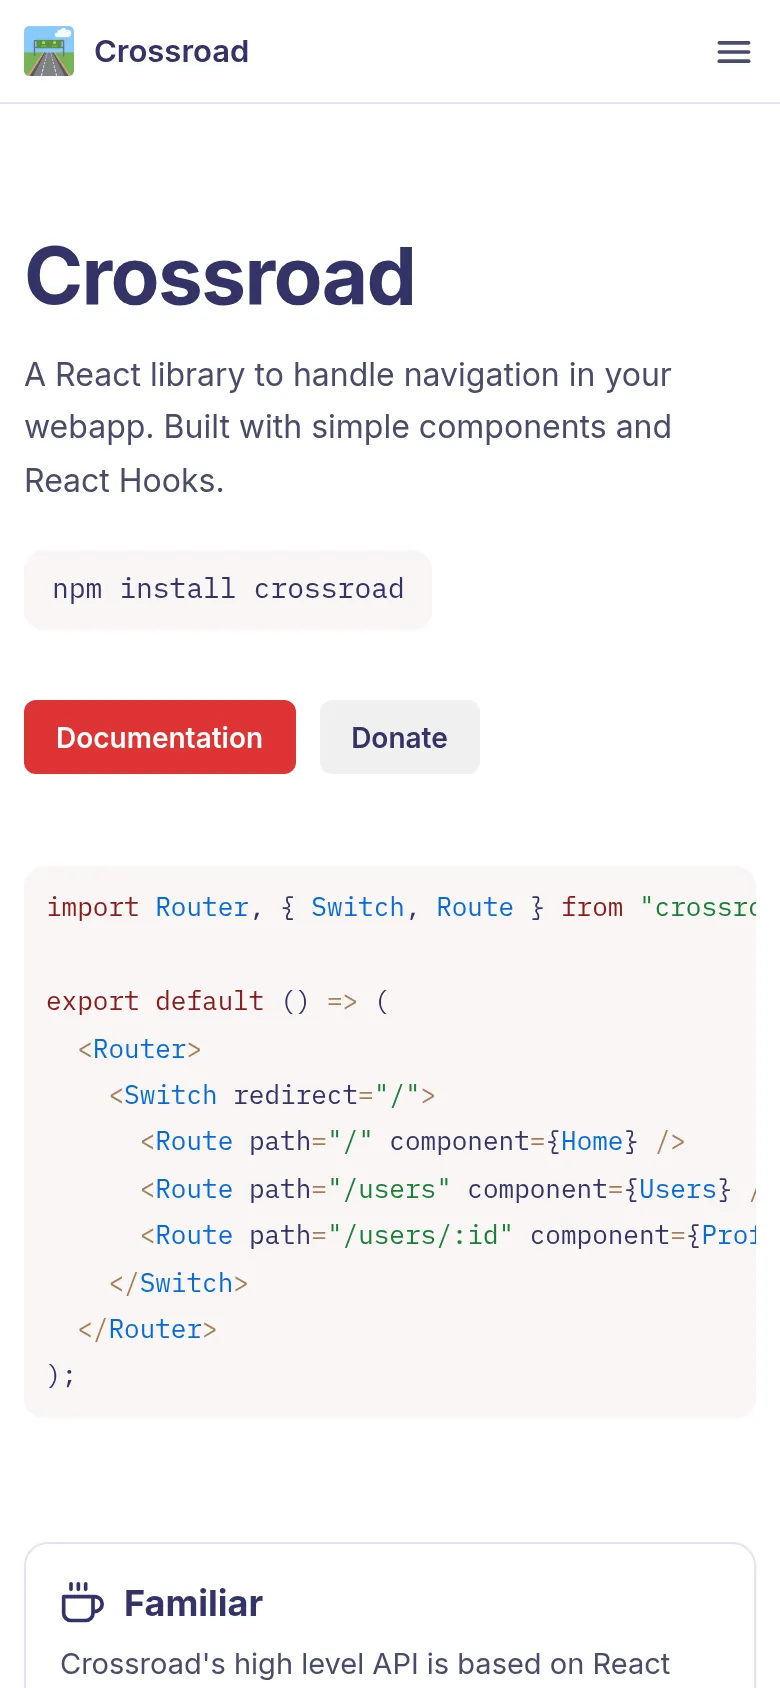
Task: Click the library description paragraph
Action: pyautogui.click(x=348, y=428)
